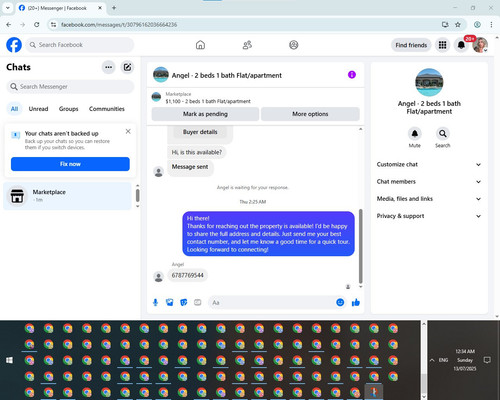500x400 pixels.
Task: Click the Facebook logo icon
Action: pos(14,45)
